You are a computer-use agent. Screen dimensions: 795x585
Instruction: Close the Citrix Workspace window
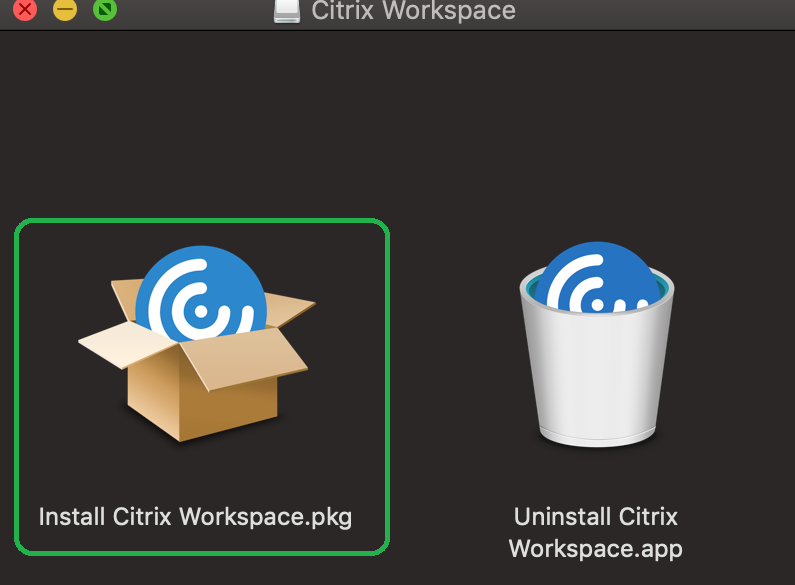click(x=25, y=9)
